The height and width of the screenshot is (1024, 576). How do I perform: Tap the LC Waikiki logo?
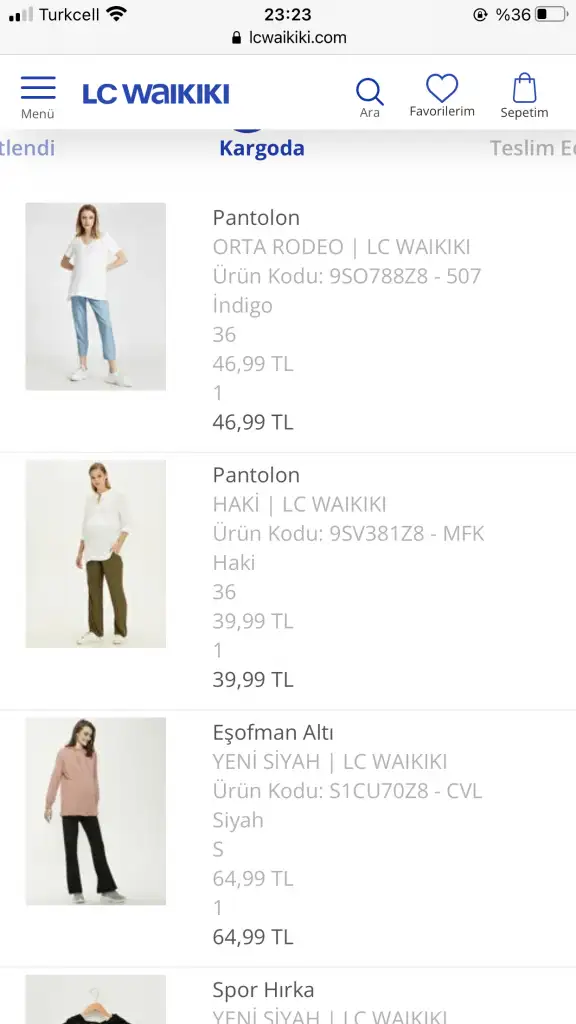(155, 93)
